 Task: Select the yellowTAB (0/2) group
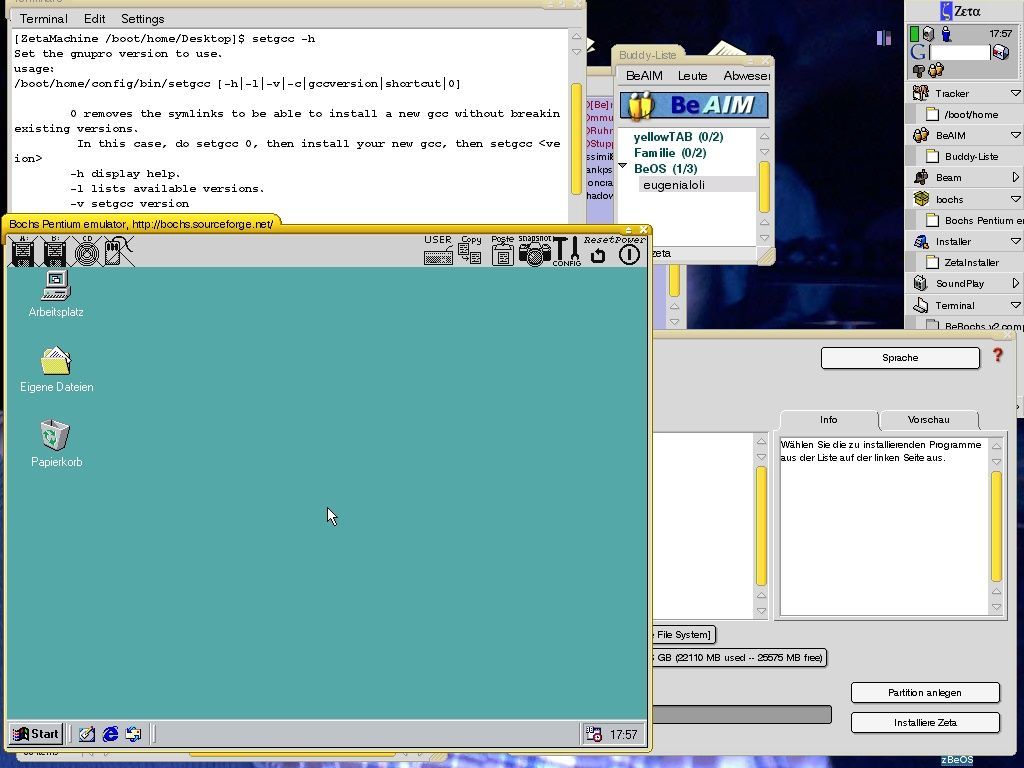pos(678,136)
